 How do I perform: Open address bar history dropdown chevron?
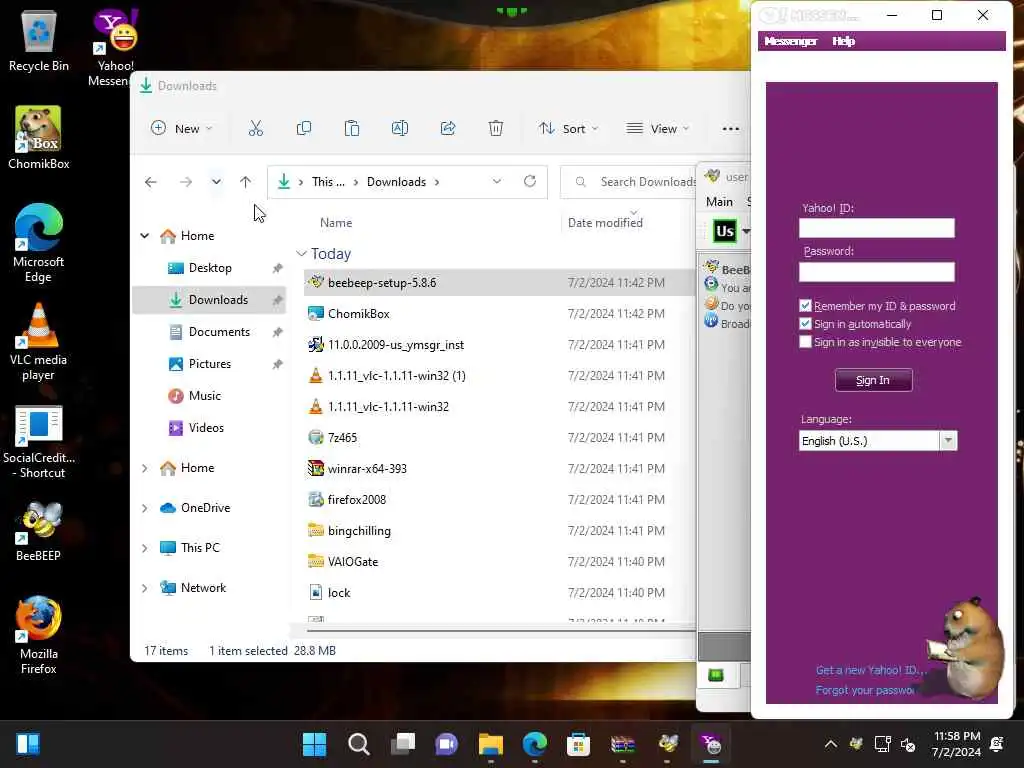(x=497, y=181)
